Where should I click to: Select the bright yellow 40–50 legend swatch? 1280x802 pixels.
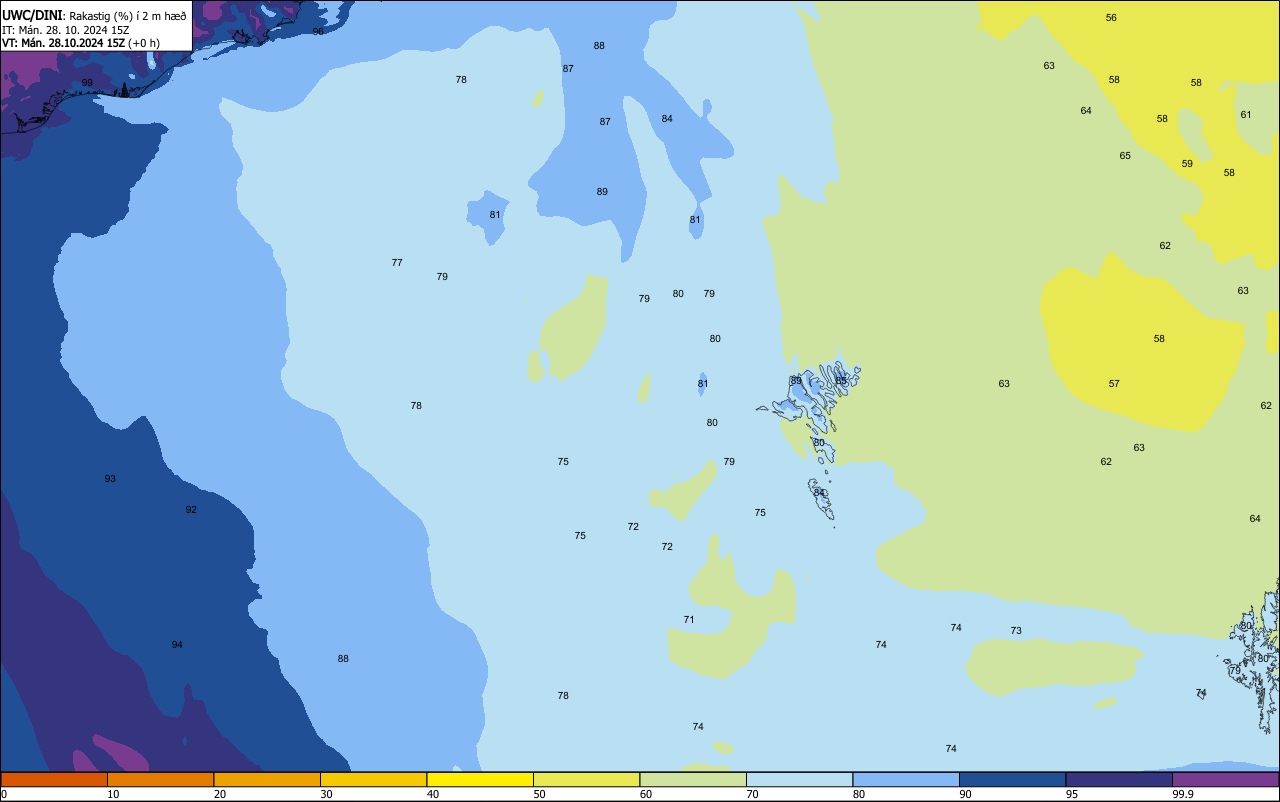click(x=480, y=779)
